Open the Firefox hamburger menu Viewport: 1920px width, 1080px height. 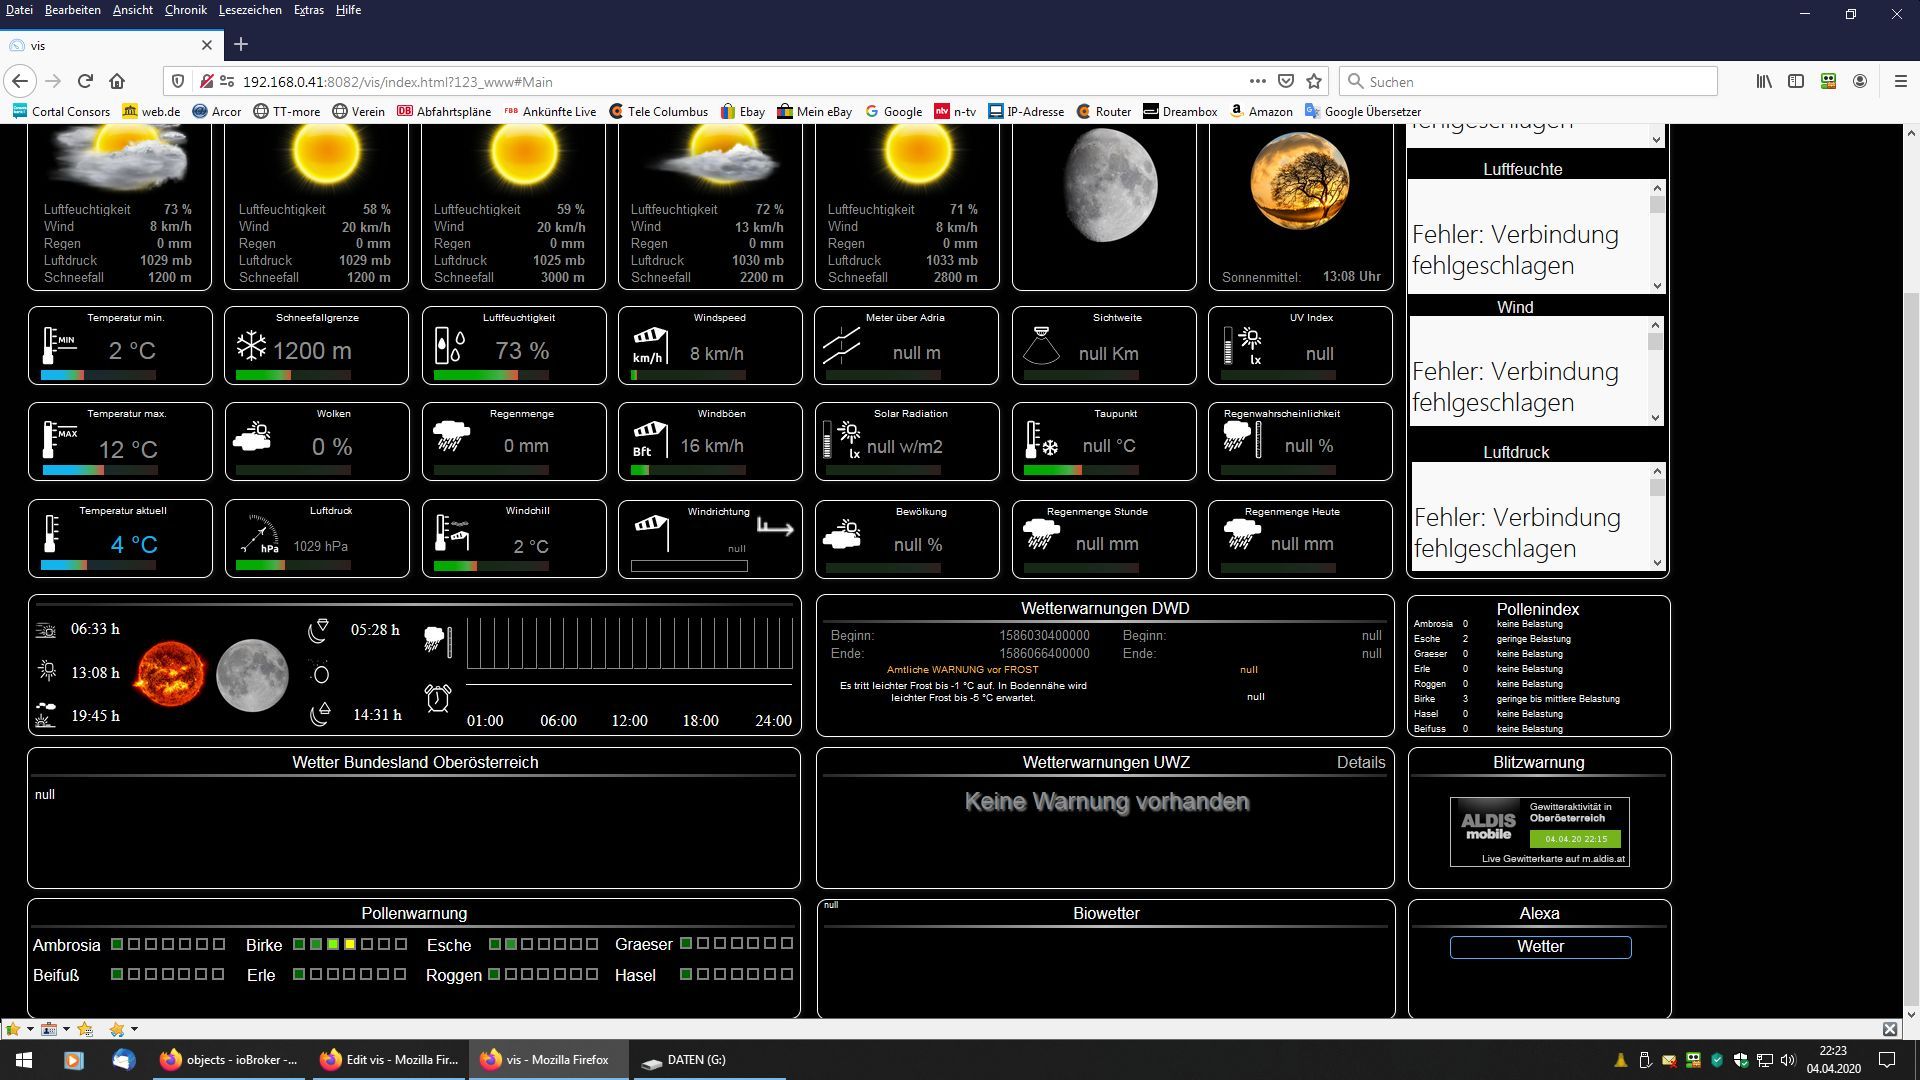click(1900, 81)
